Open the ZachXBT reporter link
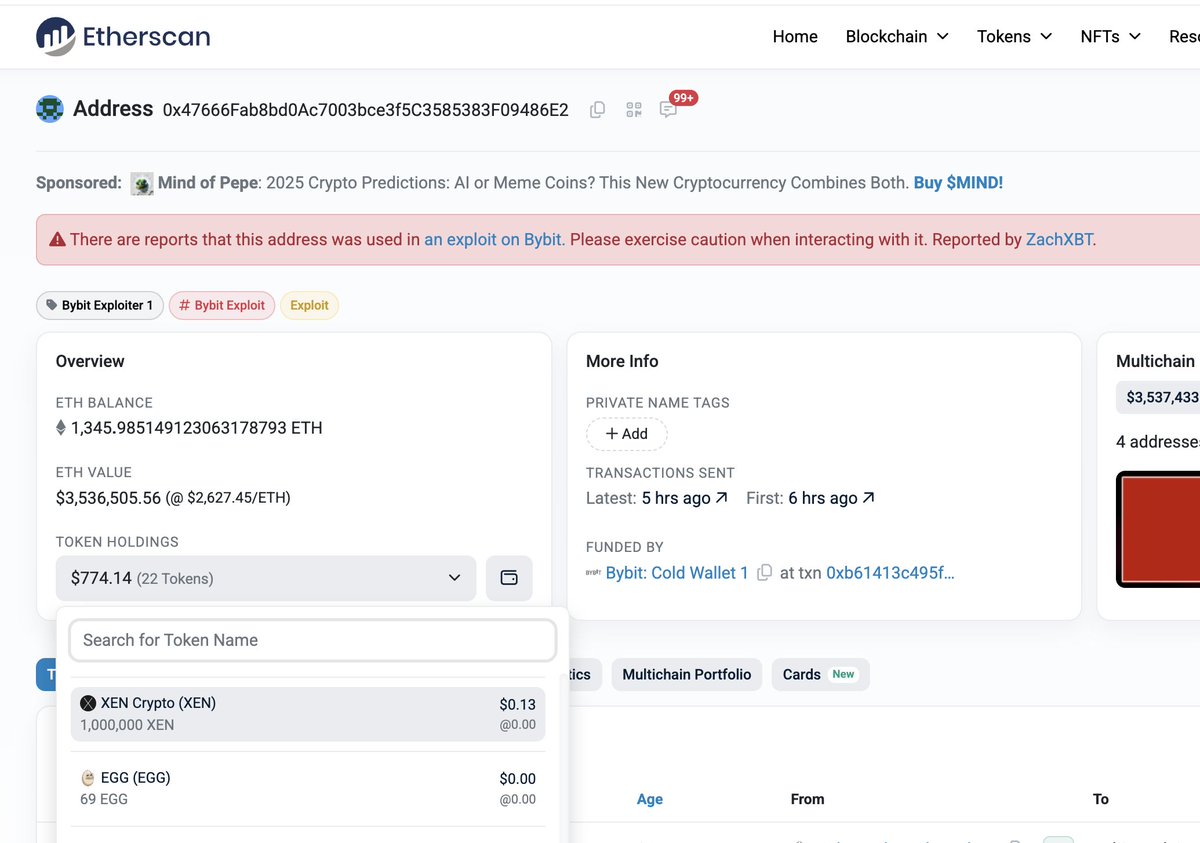The width and height of the screenshot is (1200, 843). tap(1059, 239)
